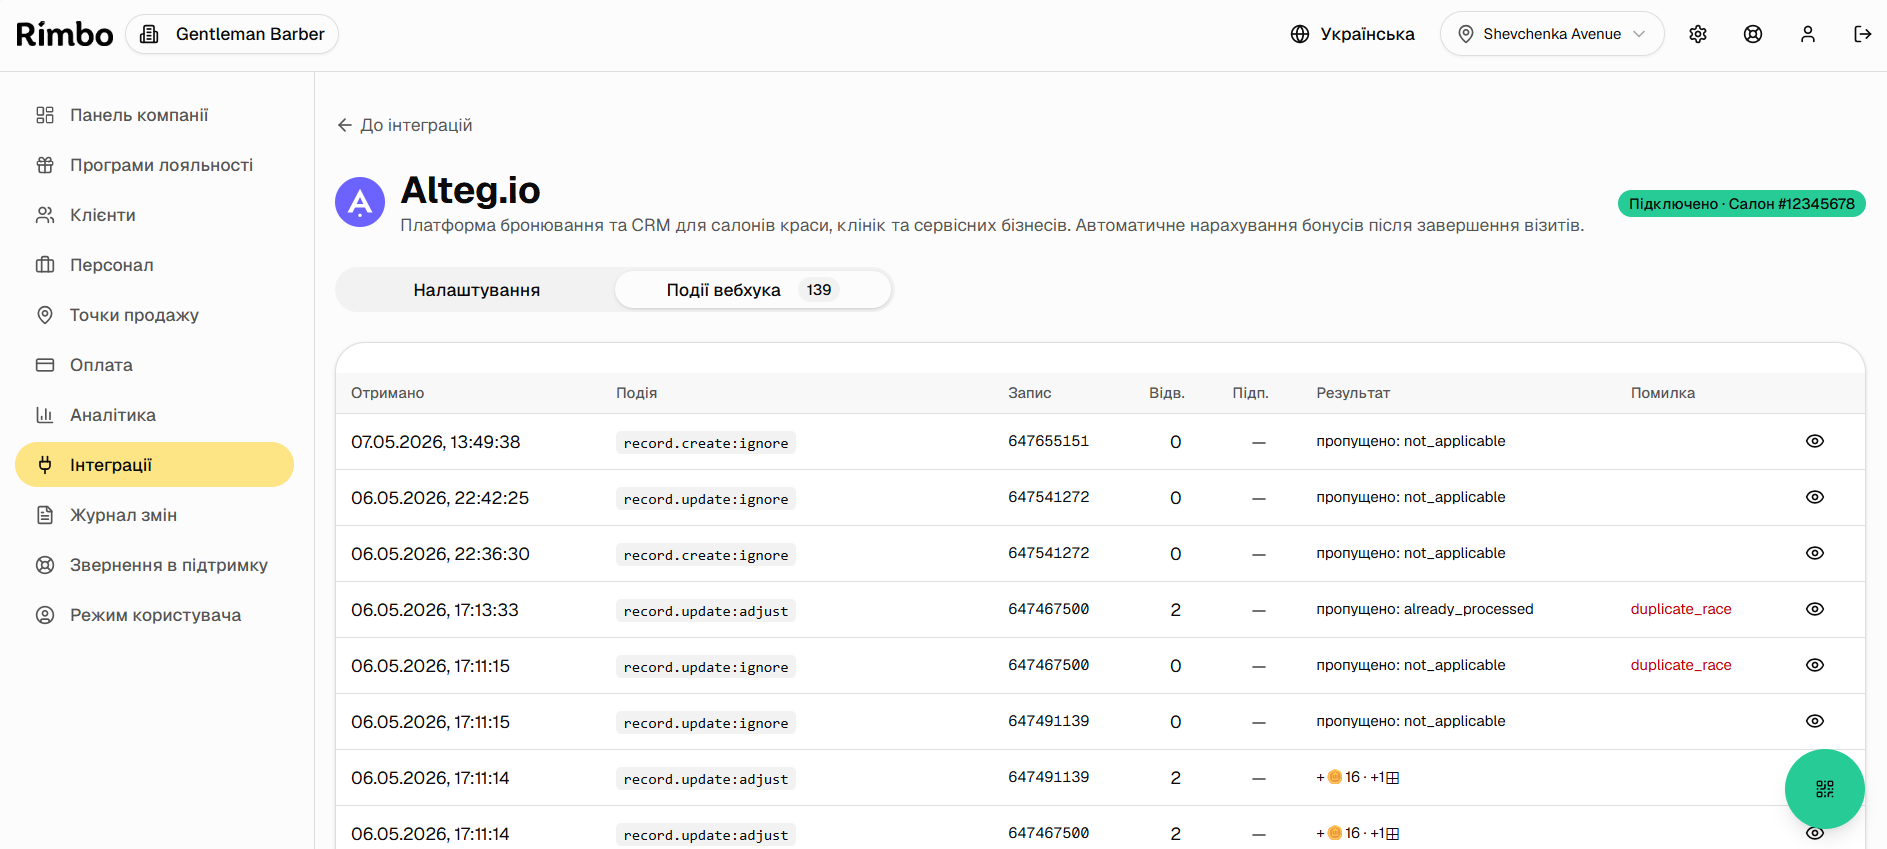Click the 06.05.2026, 22:42:25 timestamp
The height and width of the screenshot is (849, 1887).
(x=440, y=498)
